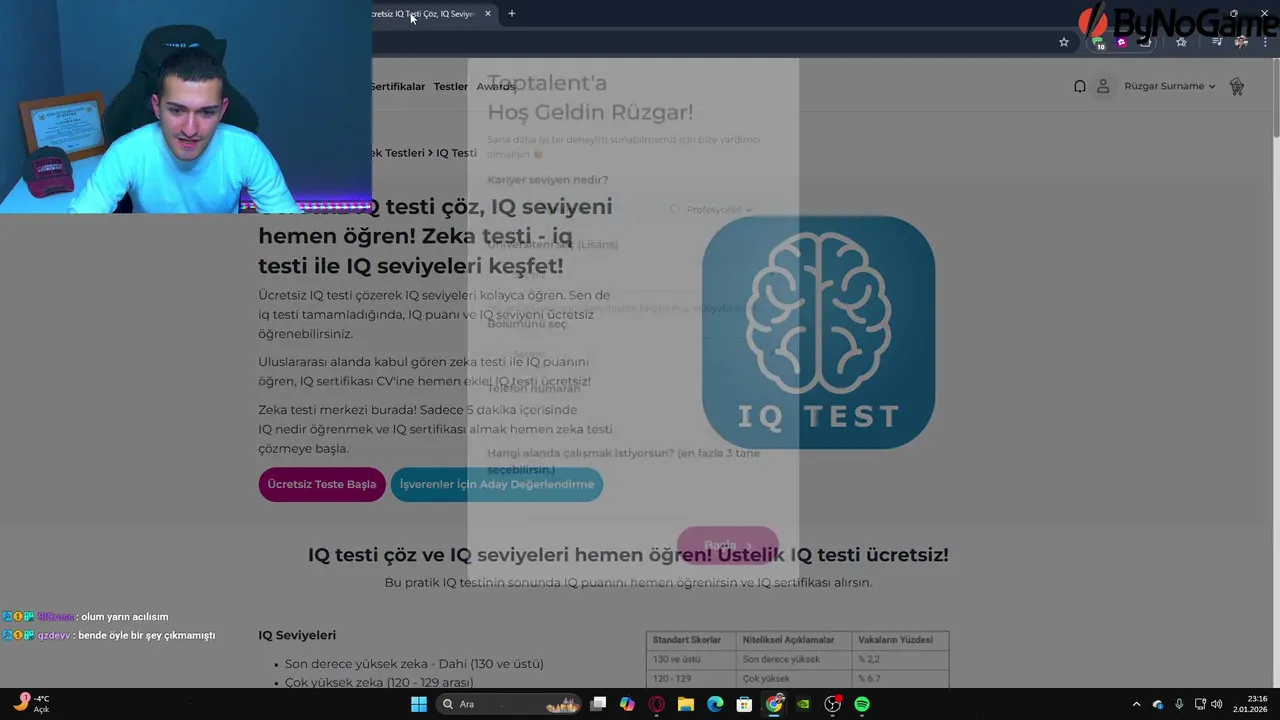This screenshot has height=720, width=1280.
Task: Open Microsoft Edge from the taskbar
Action: [x=715, y=704]
